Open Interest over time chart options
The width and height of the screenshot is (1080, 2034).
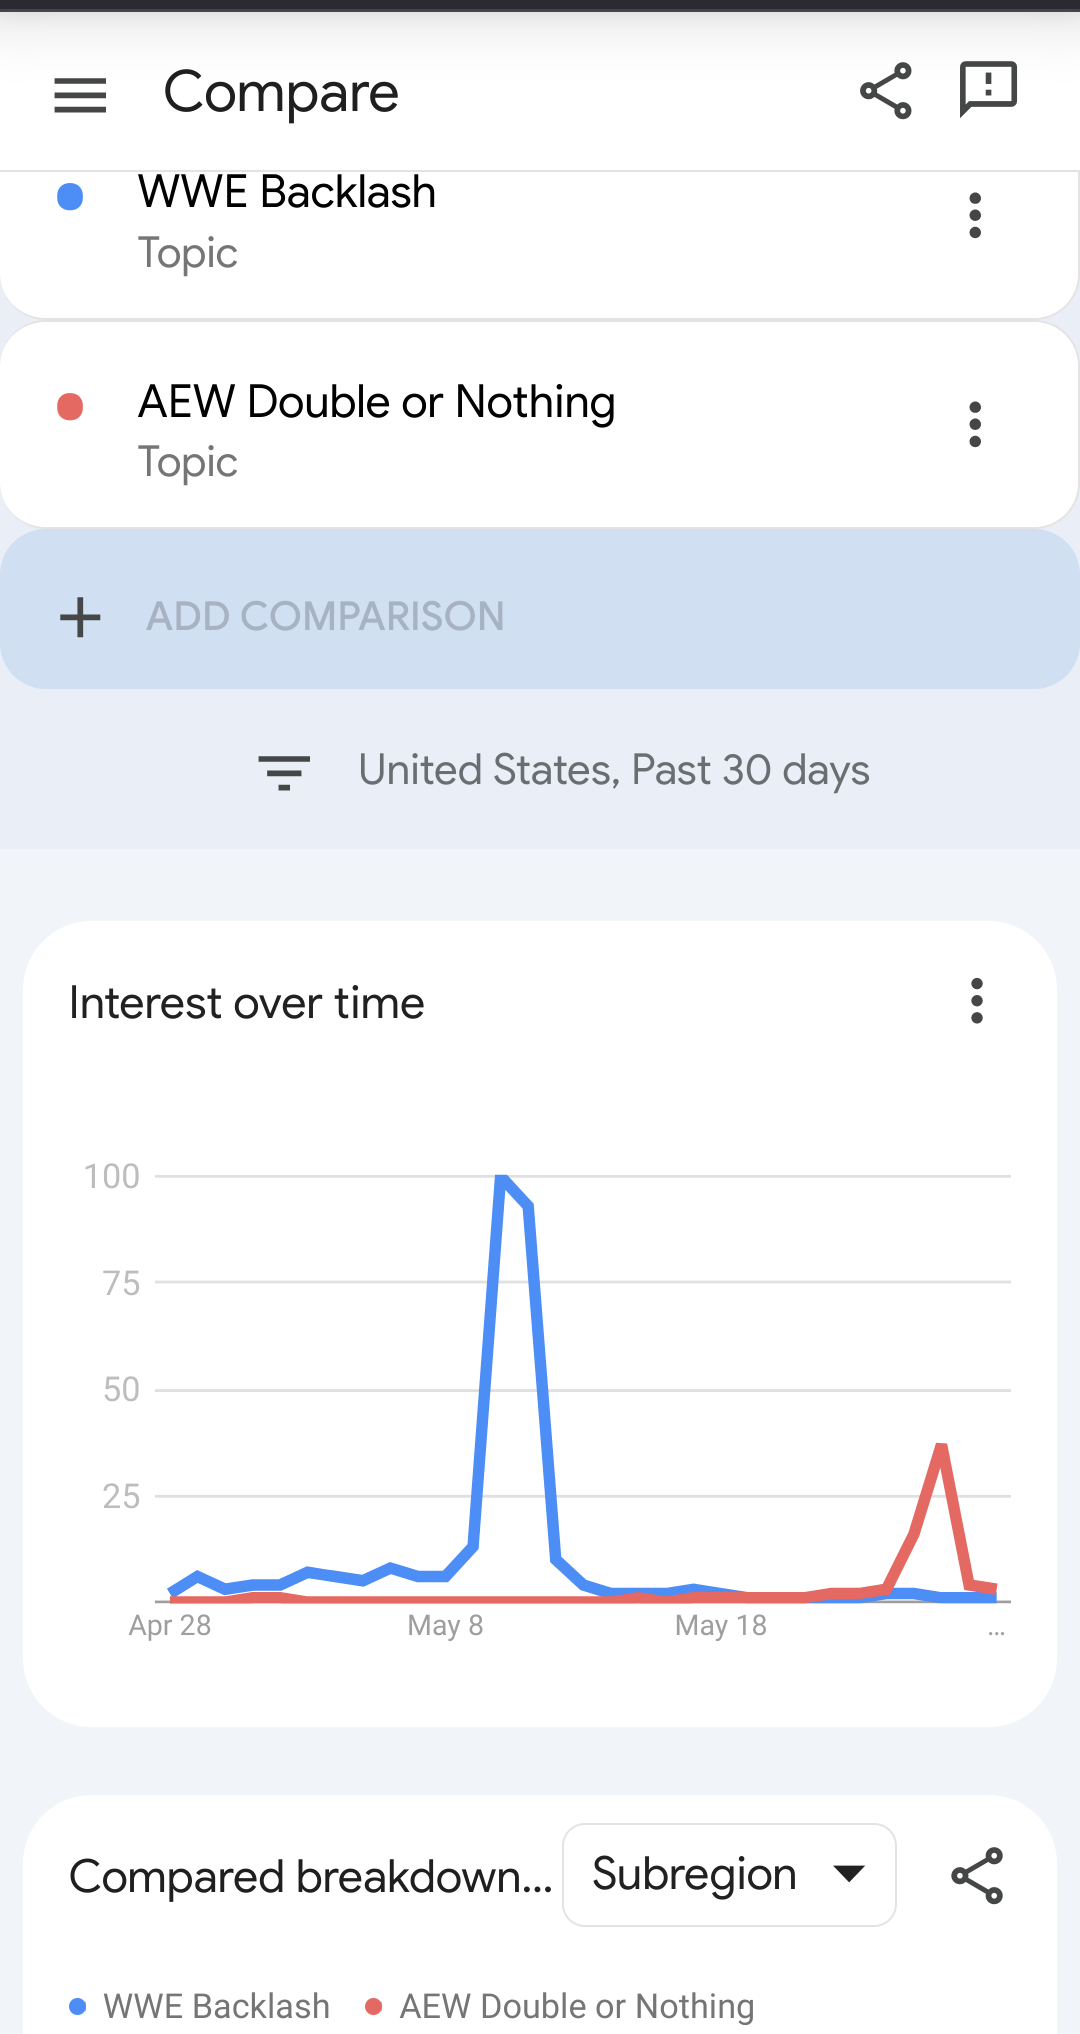pyautogui.click(x=977, y=1001)
